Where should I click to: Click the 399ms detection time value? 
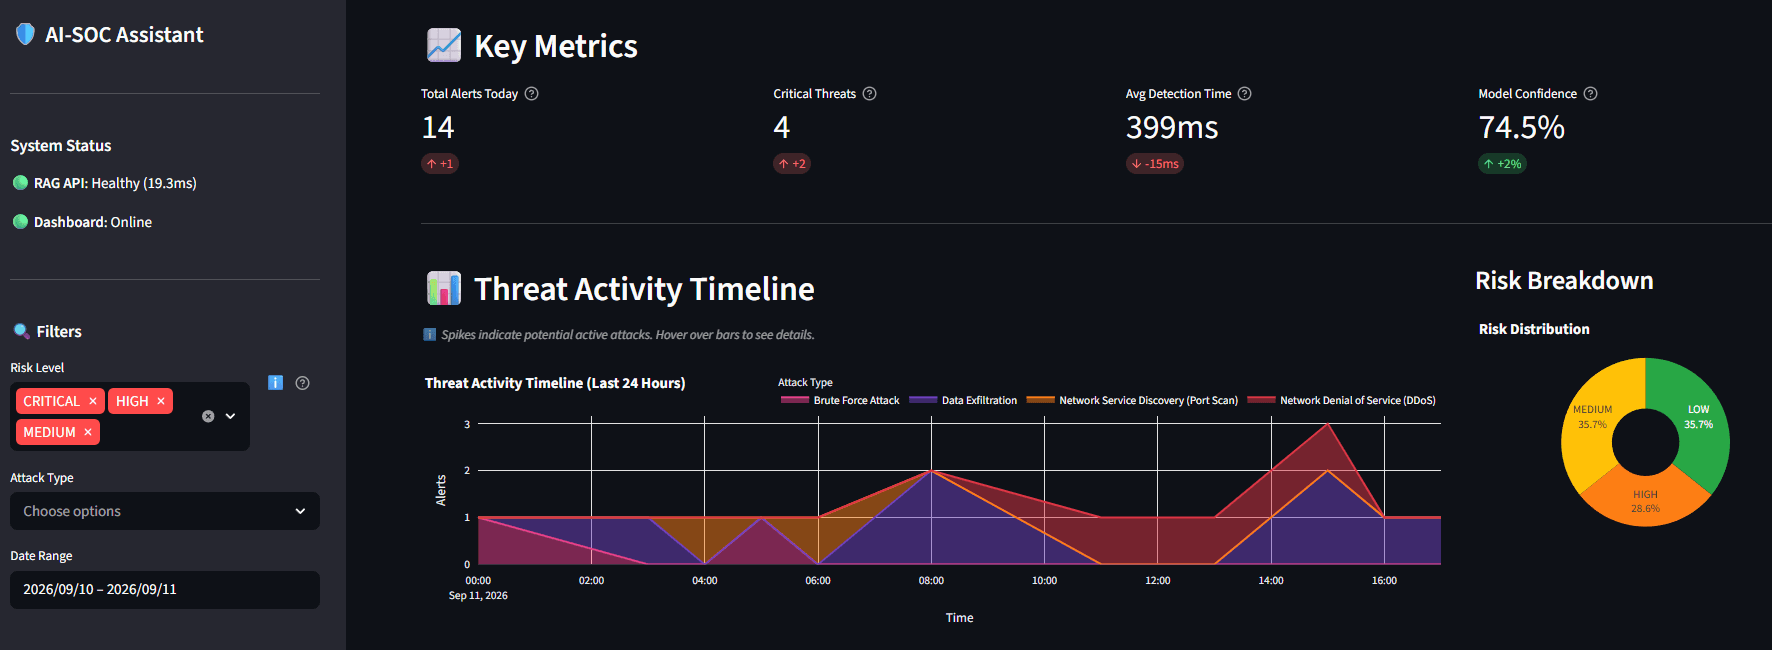point(1172,127)
